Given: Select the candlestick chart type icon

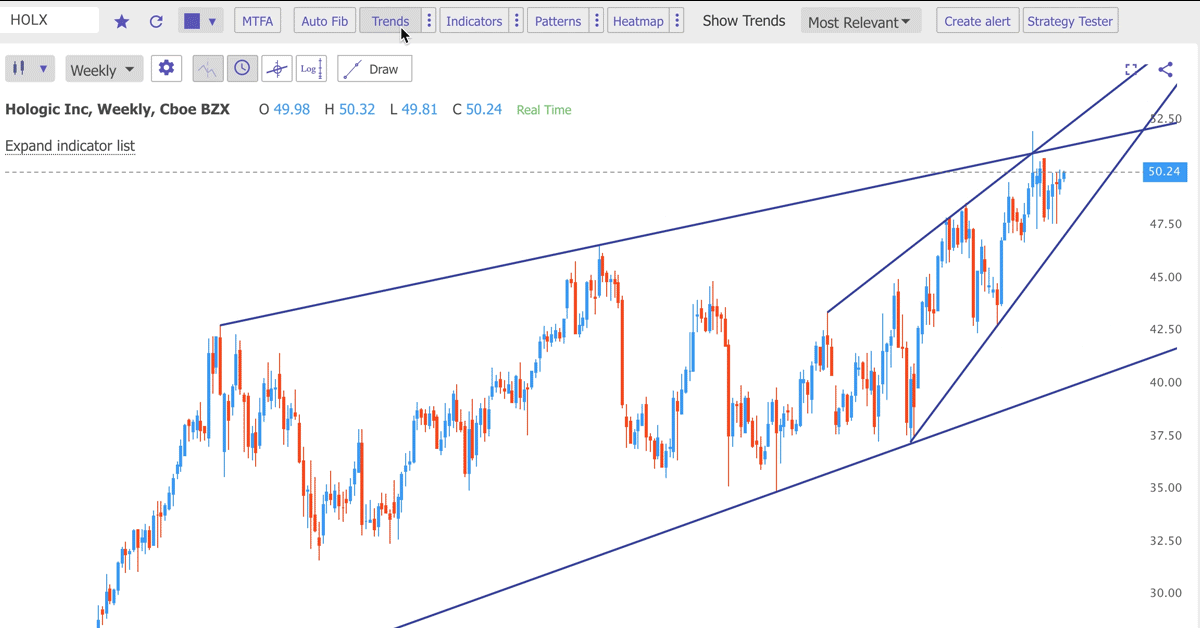Looking at the screenshot, I should 22,68.
